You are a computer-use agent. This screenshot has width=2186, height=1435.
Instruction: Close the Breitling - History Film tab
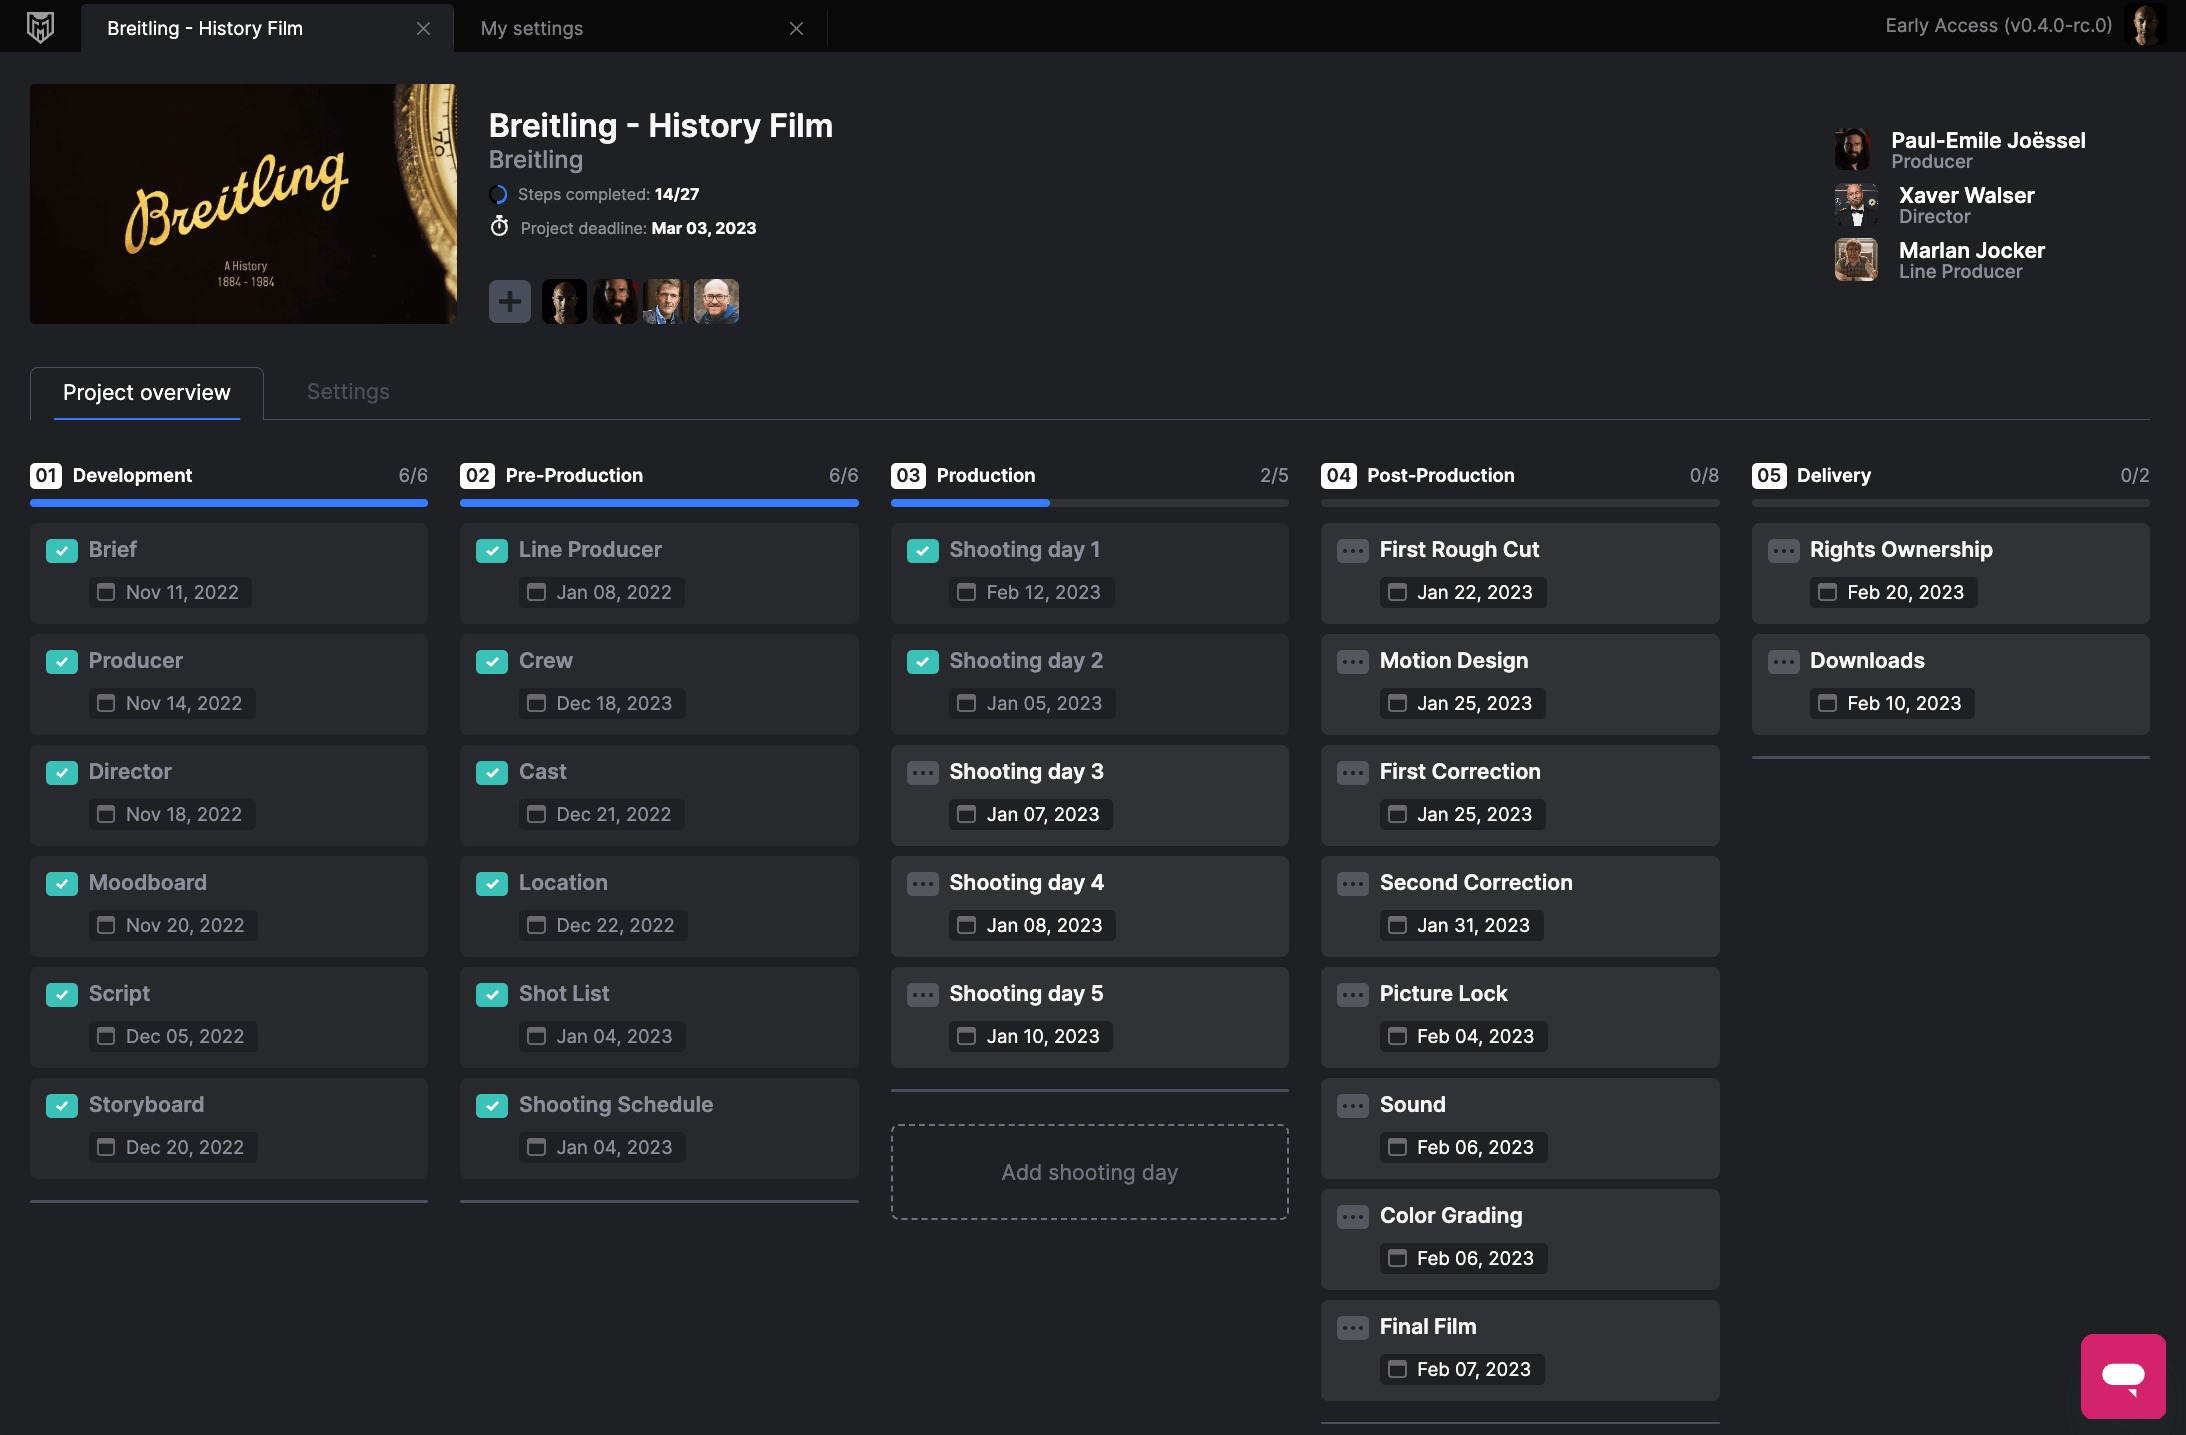(423, 29)
